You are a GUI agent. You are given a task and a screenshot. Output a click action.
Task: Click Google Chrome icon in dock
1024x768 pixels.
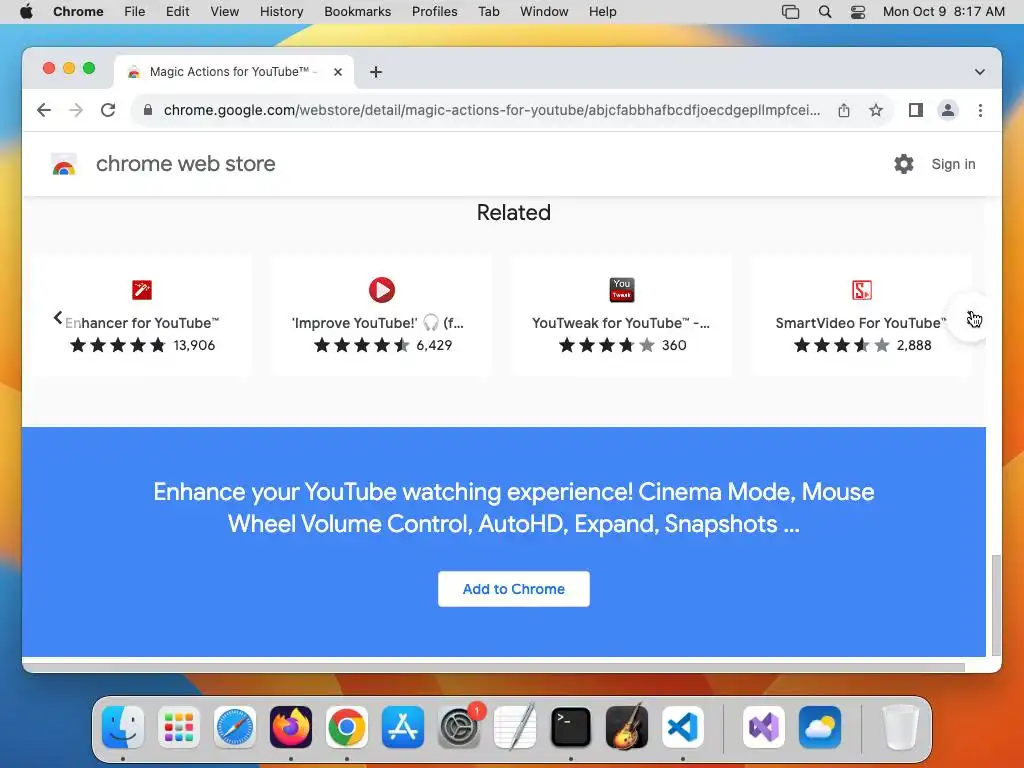click(x=347, y=727)
